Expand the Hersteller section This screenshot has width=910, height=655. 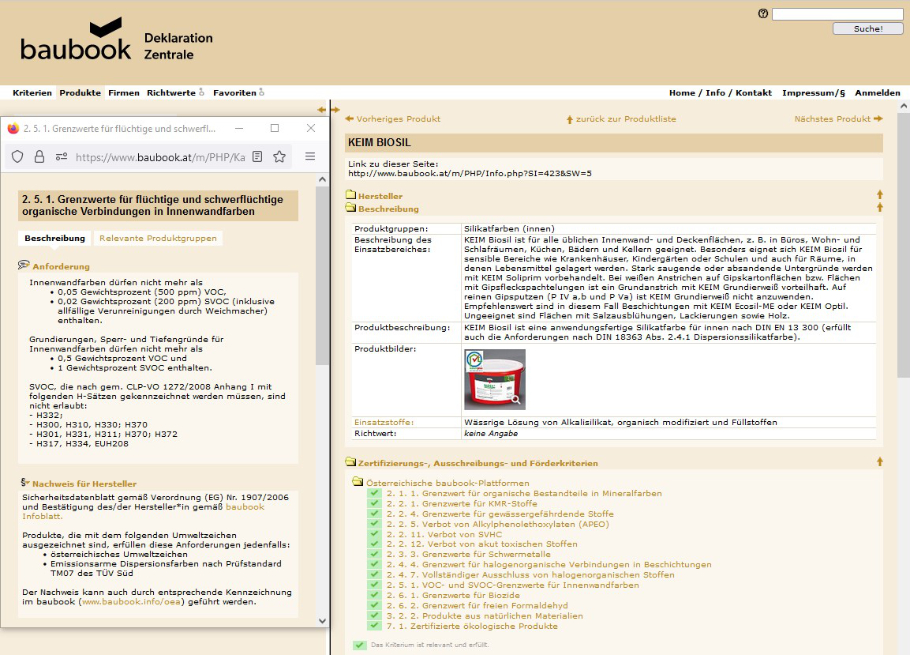[x=380, y=196]
